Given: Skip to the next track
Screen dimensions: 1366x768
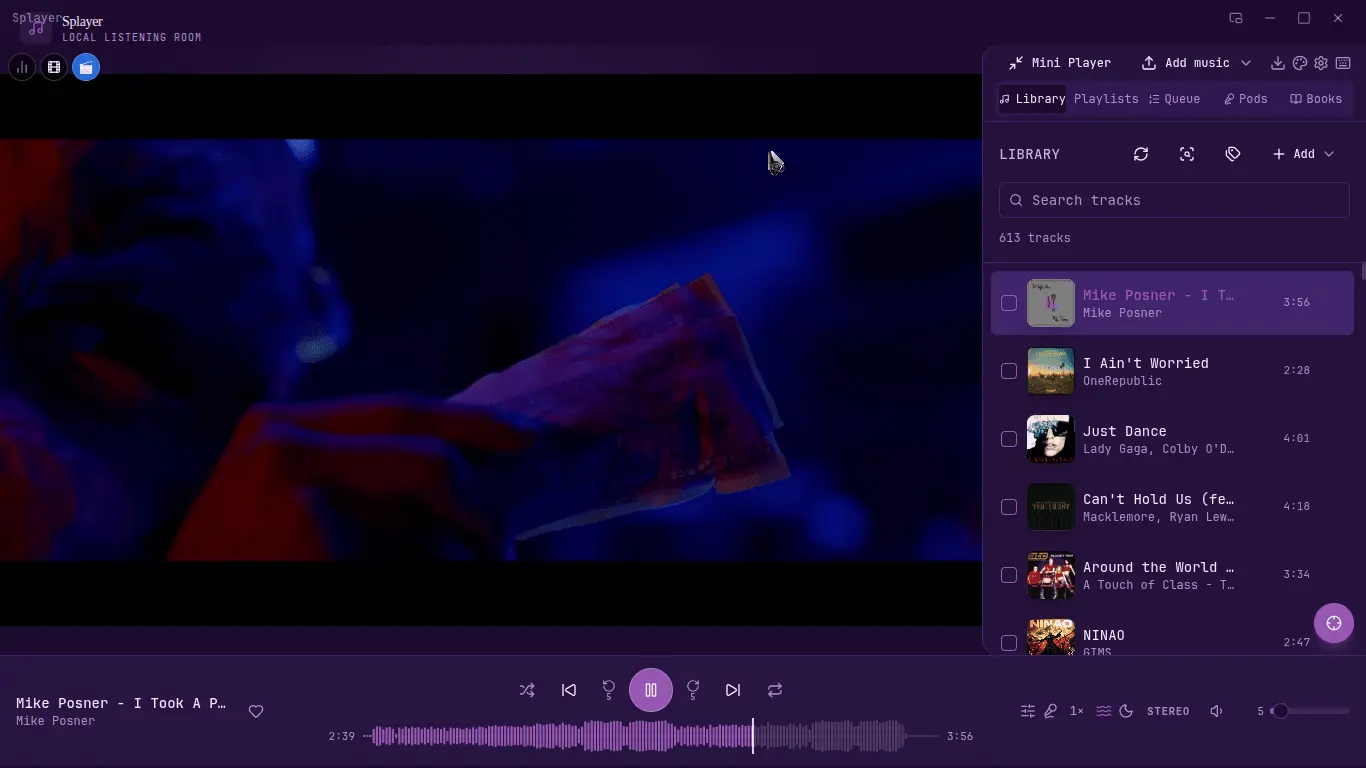Looking at the screenshot, I should click(733, 690).
